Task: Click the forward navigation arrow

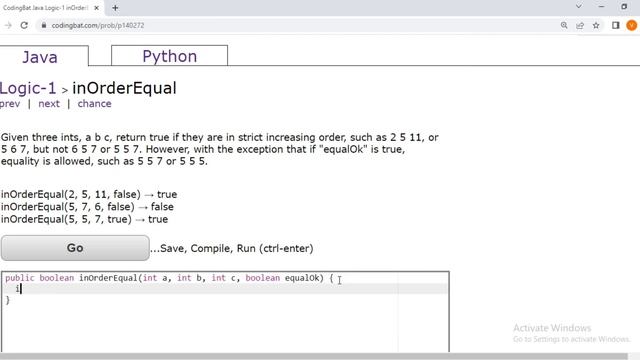Action: 8,25
